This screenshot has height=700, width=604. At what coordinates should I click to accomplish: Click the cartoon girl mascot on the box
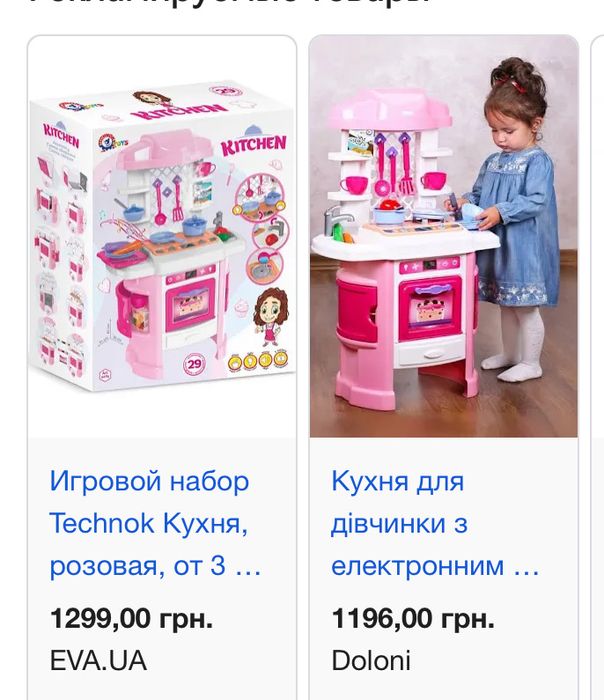click(x=271, y=316)
